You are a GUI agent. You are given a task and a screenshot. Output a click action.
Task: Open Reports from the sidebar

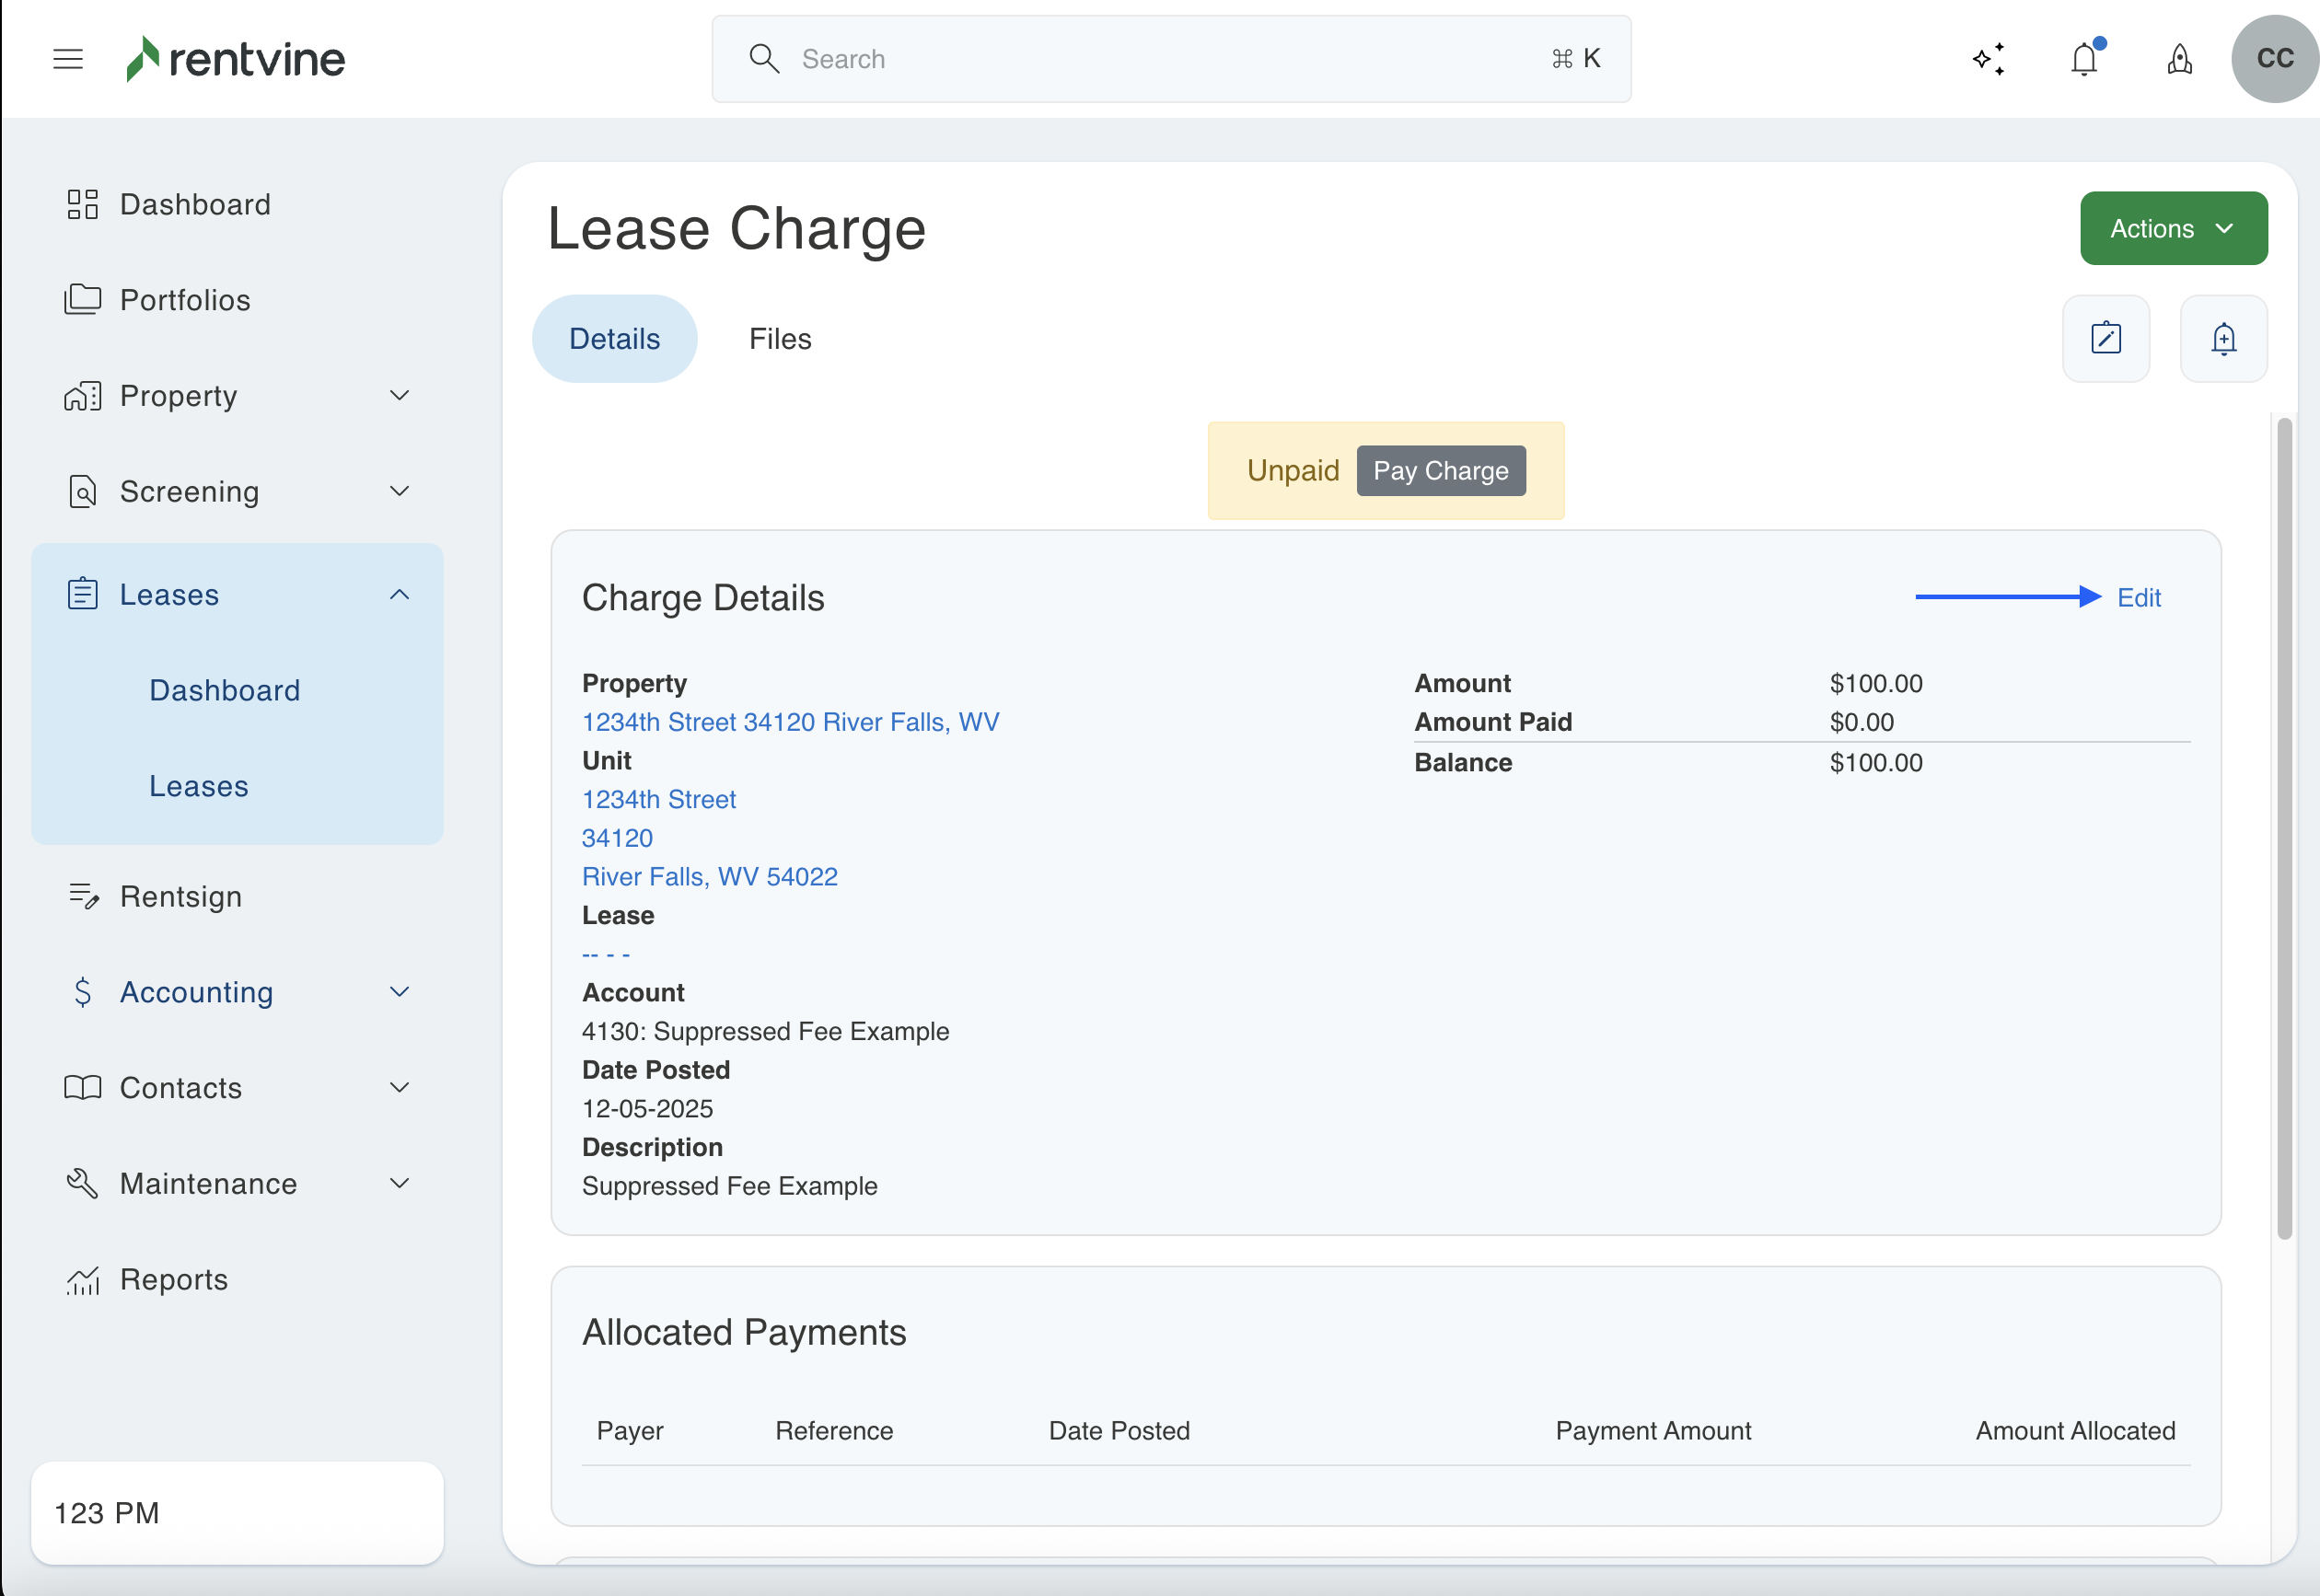pos(174,1279)
